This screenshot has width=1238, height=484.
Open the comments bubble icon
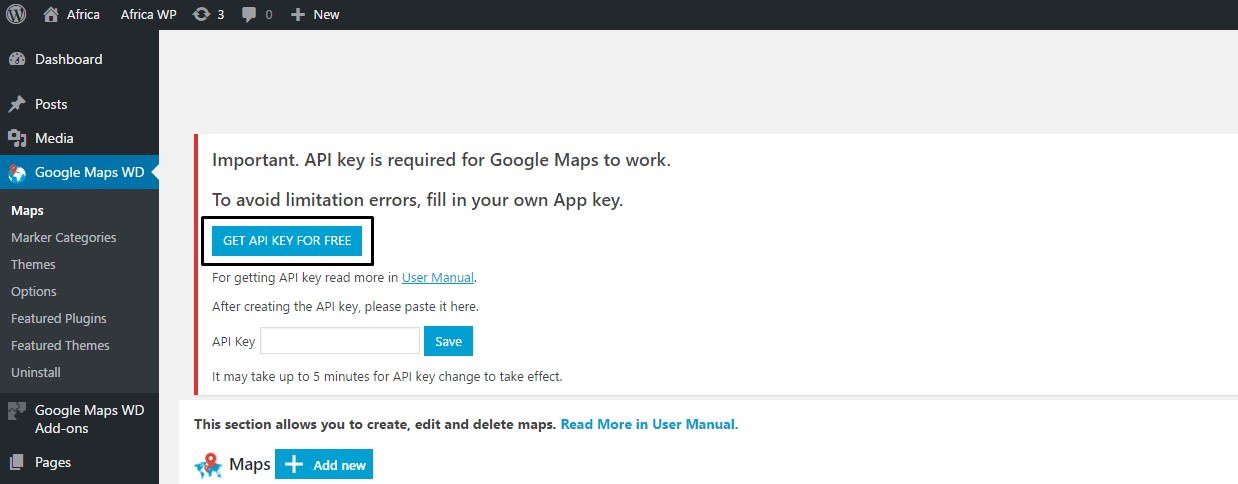click(x=249, y=15)
